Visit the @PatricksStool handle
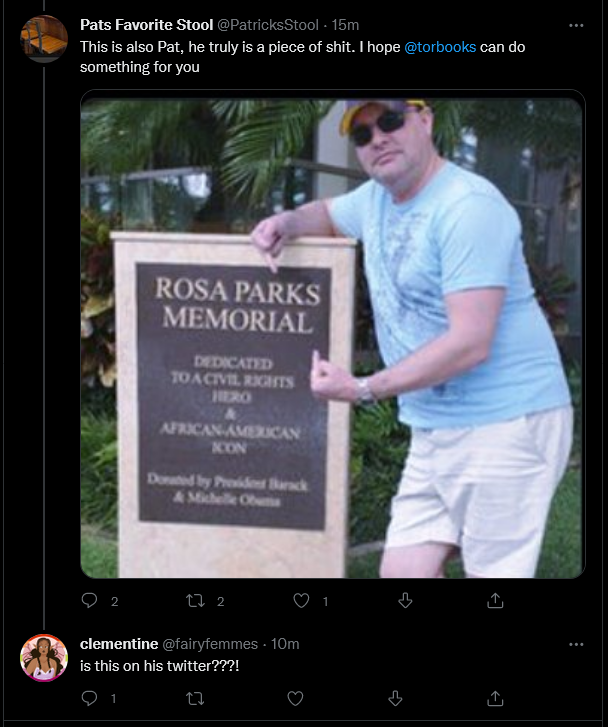Image resolution: width=608 pixels, height=727 pixels. pos(268,25)
